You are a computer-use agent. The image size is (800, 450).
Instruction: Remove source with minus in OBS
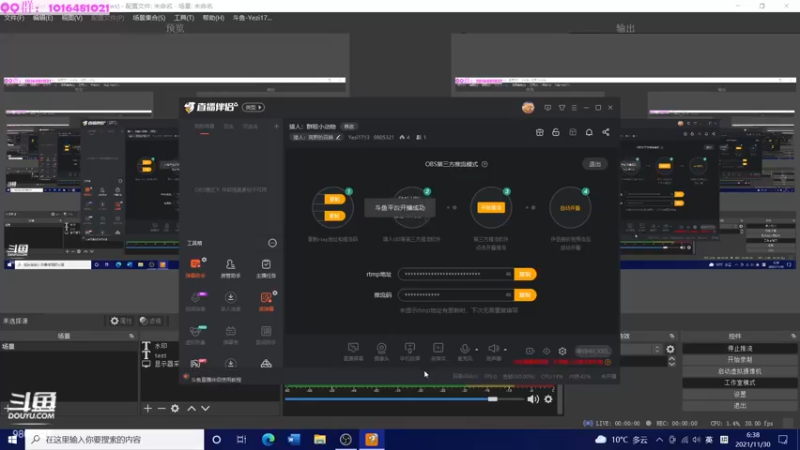click(x=161, y=408)
